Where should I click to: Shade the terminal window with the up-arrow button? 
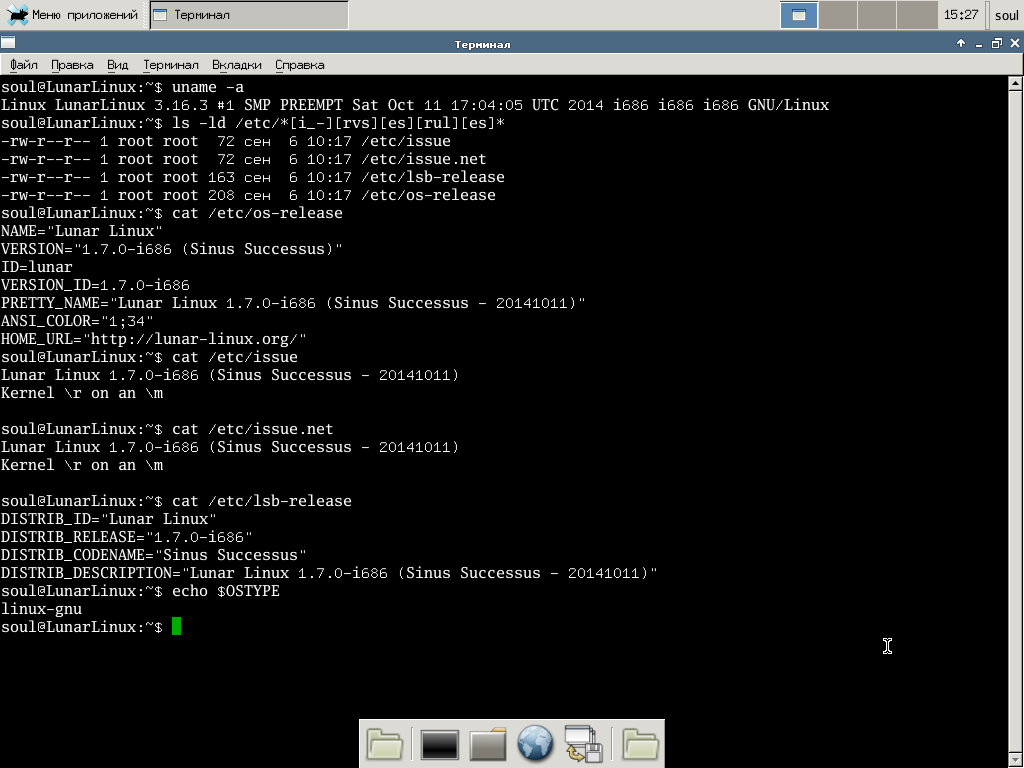(x=961, y=44)
